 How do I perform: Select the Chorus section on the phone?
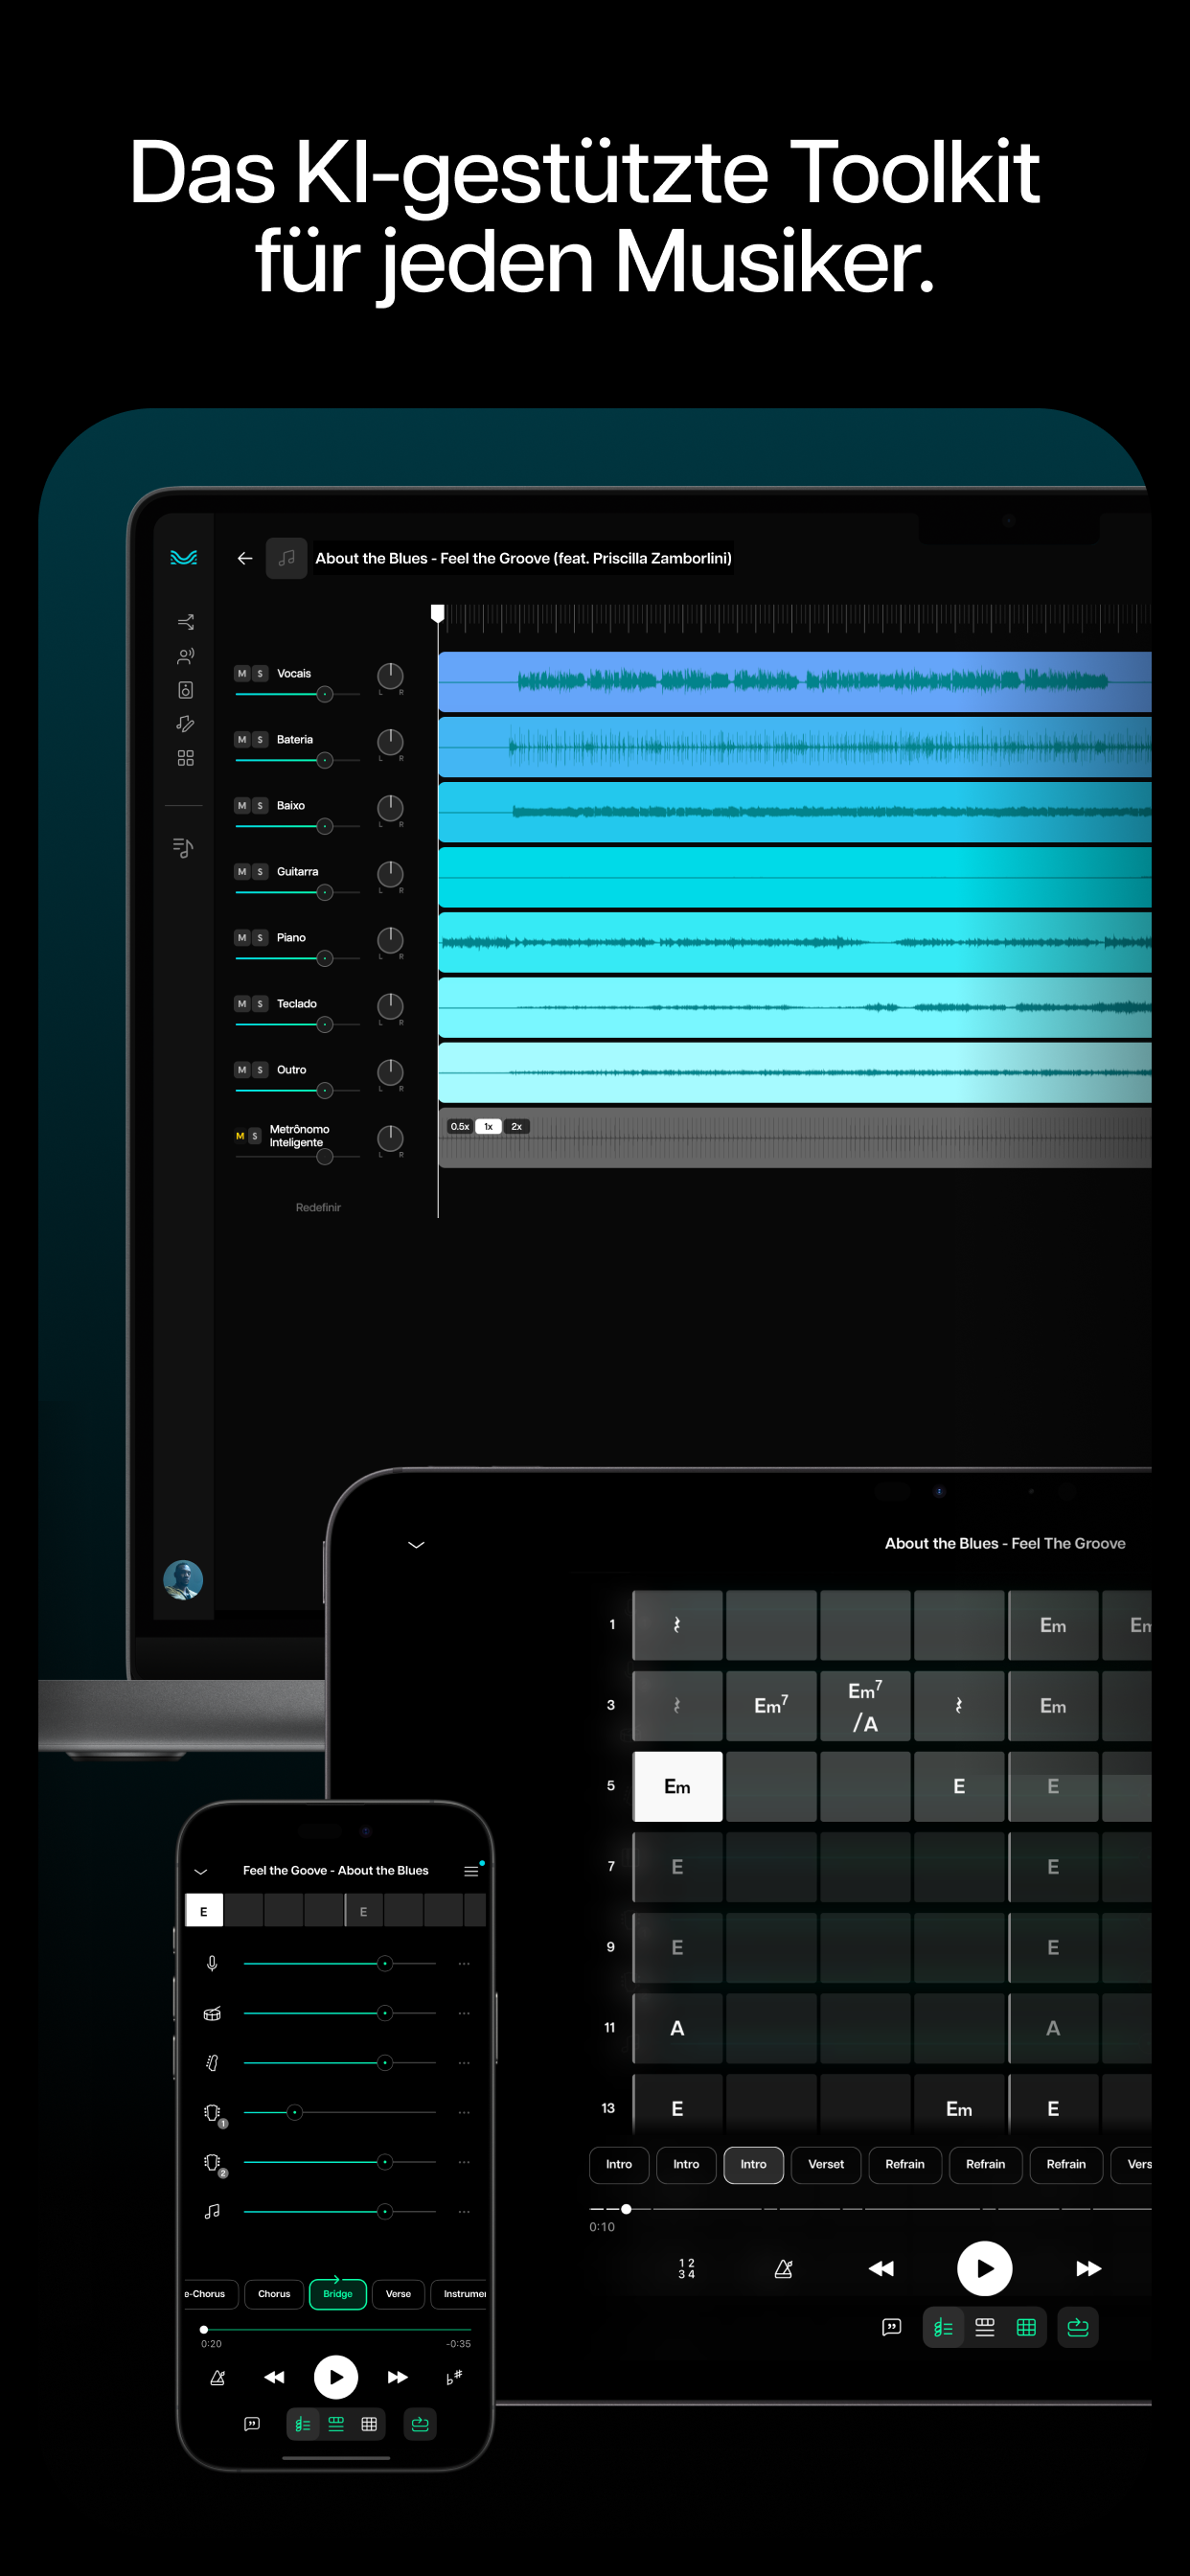[x=274, y=2293]
